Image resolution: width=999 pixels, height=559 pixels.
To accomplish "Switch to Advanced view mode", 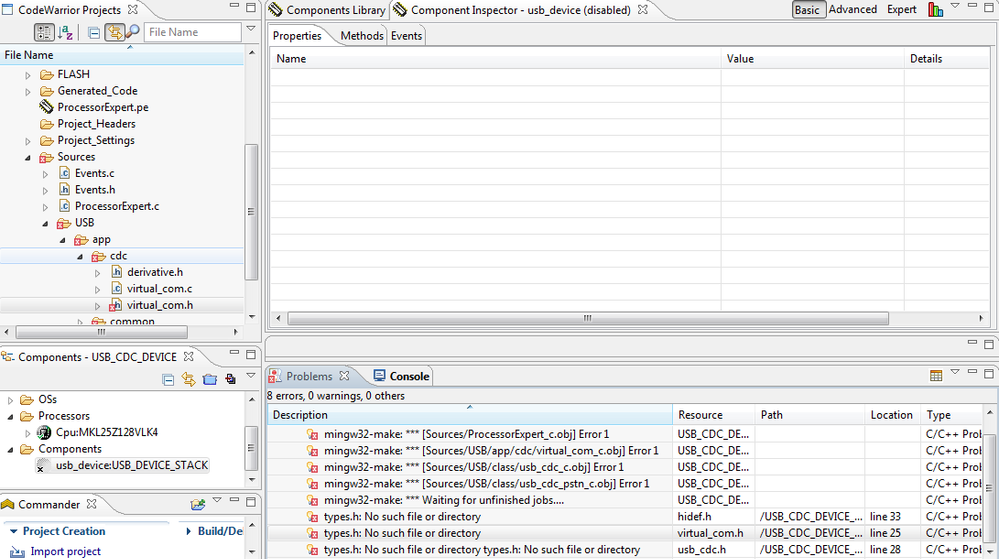I will click(852, 10).
